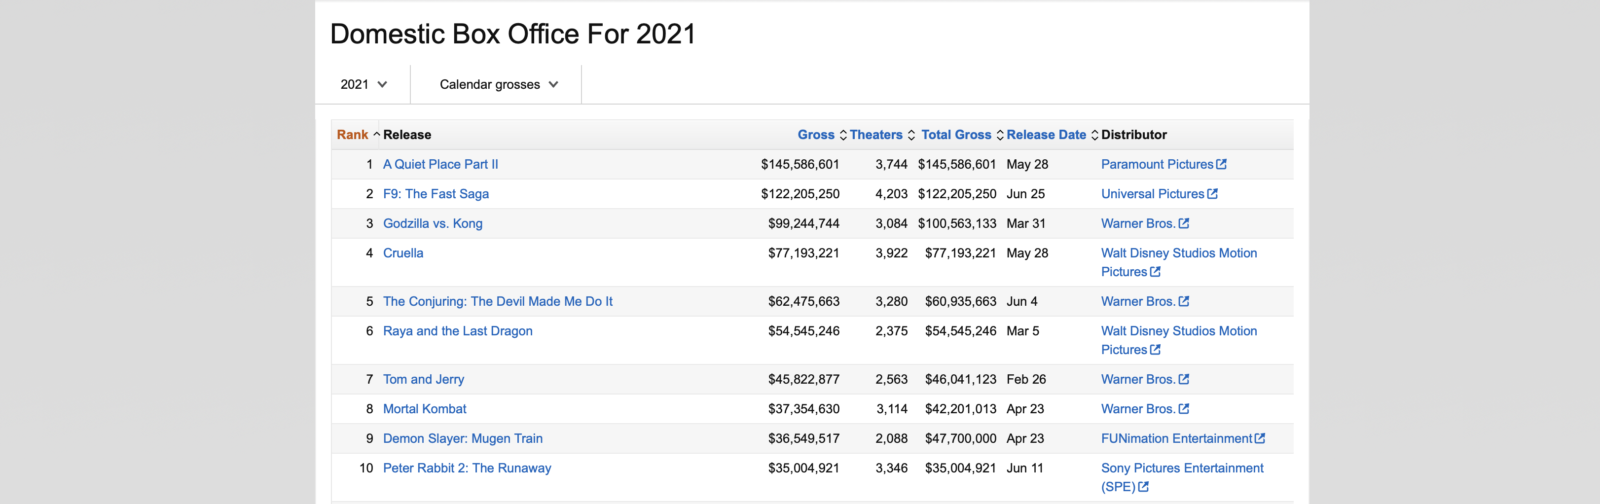Open Peter Rabbit 2: The Runaway link
The height and width of the screenshot is (504, 1600).
467,468
